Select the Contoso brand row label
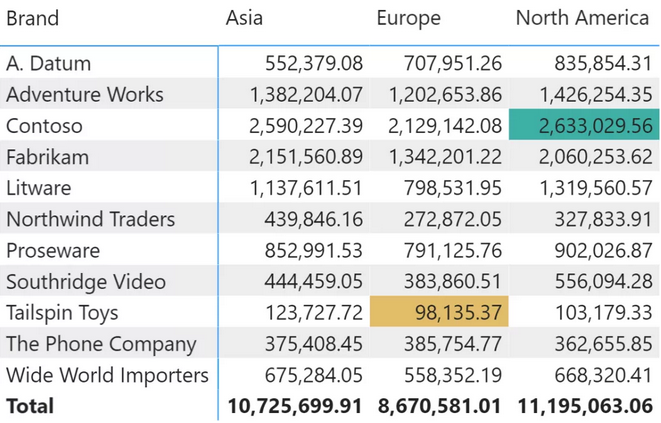 pyautogui.click(x=44, y=126)
